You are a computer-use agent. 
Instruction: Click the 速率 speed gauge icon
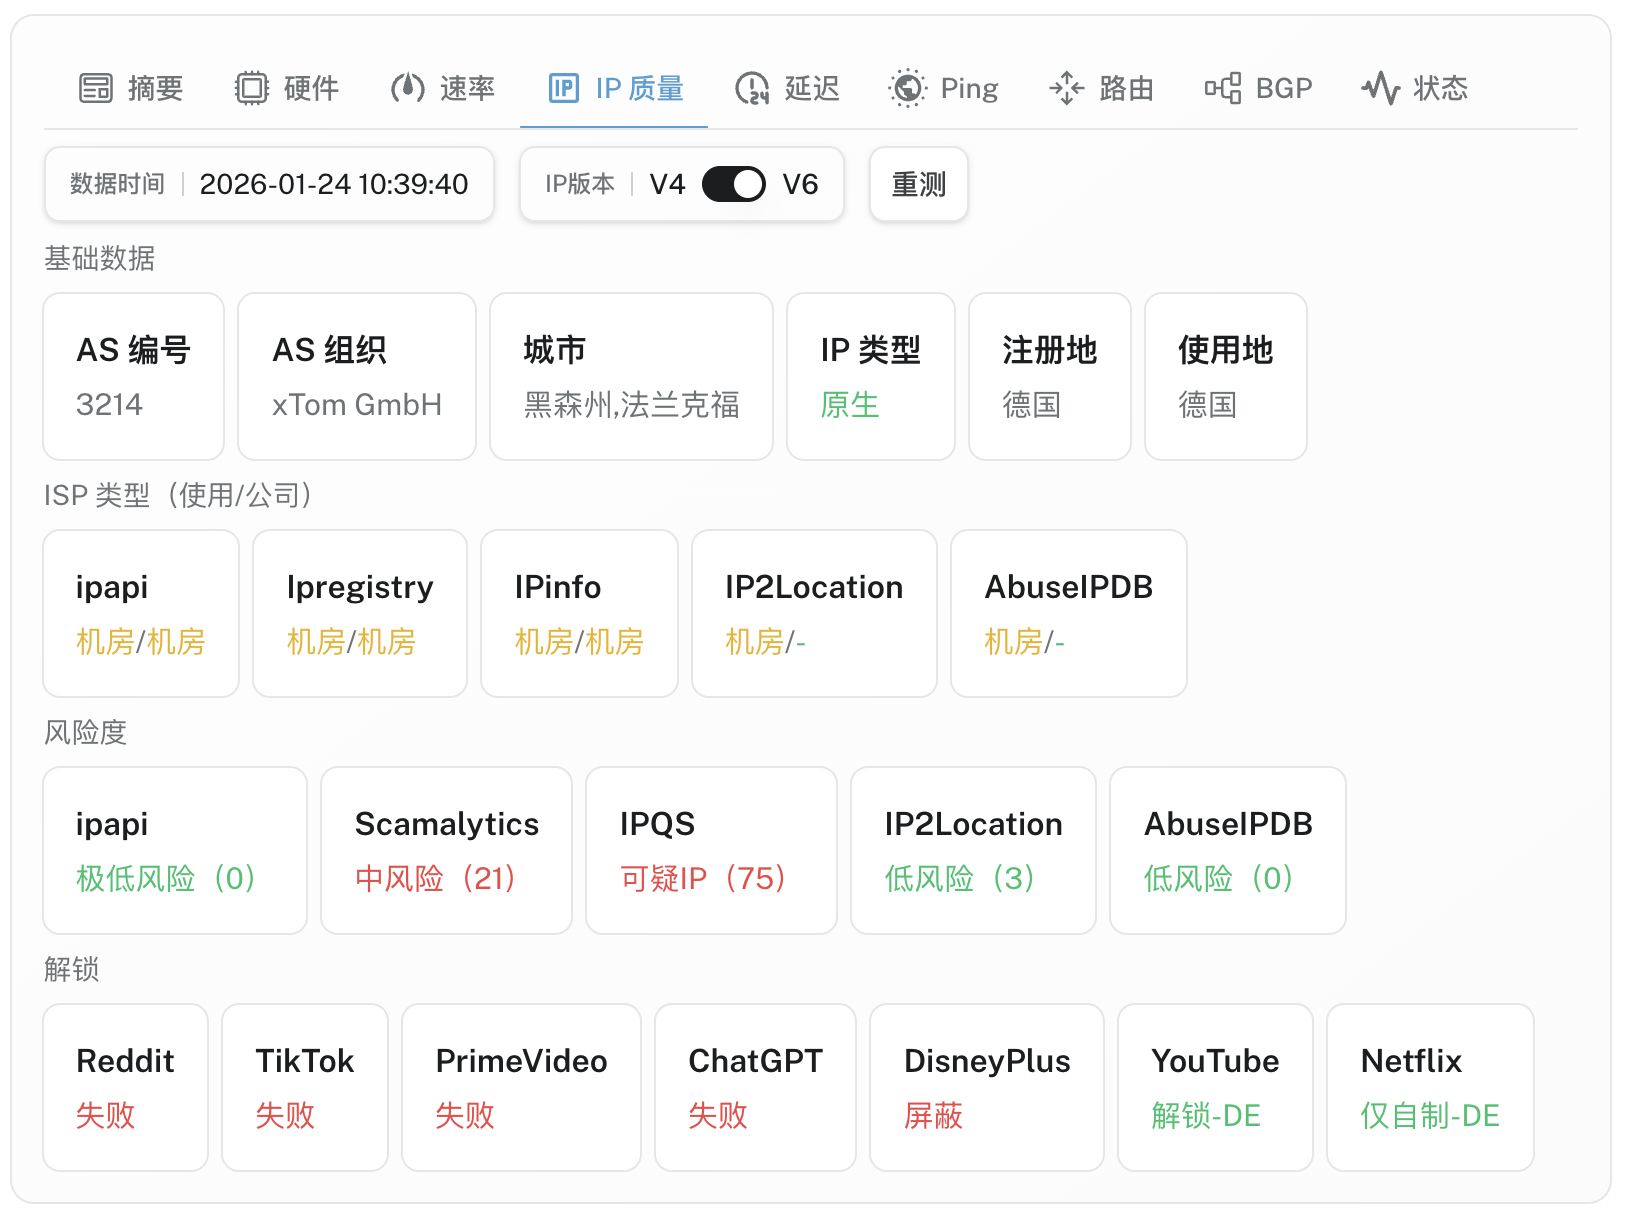(407, 88)
